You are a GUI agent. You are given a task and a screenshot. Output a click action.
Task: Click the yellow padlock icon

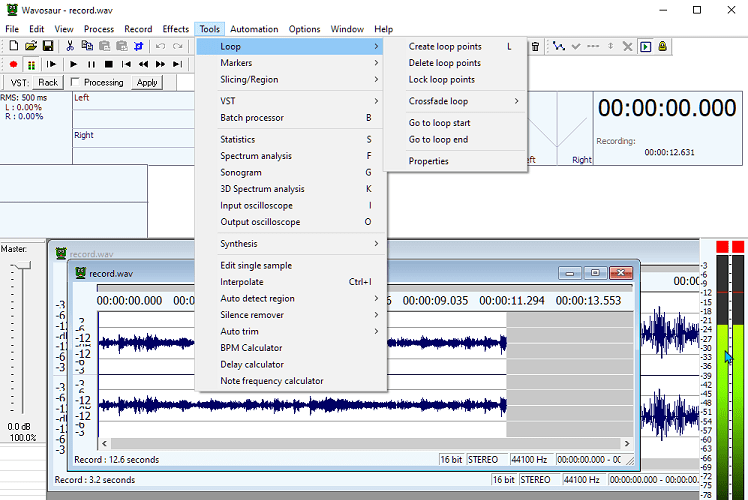[662, 46]
